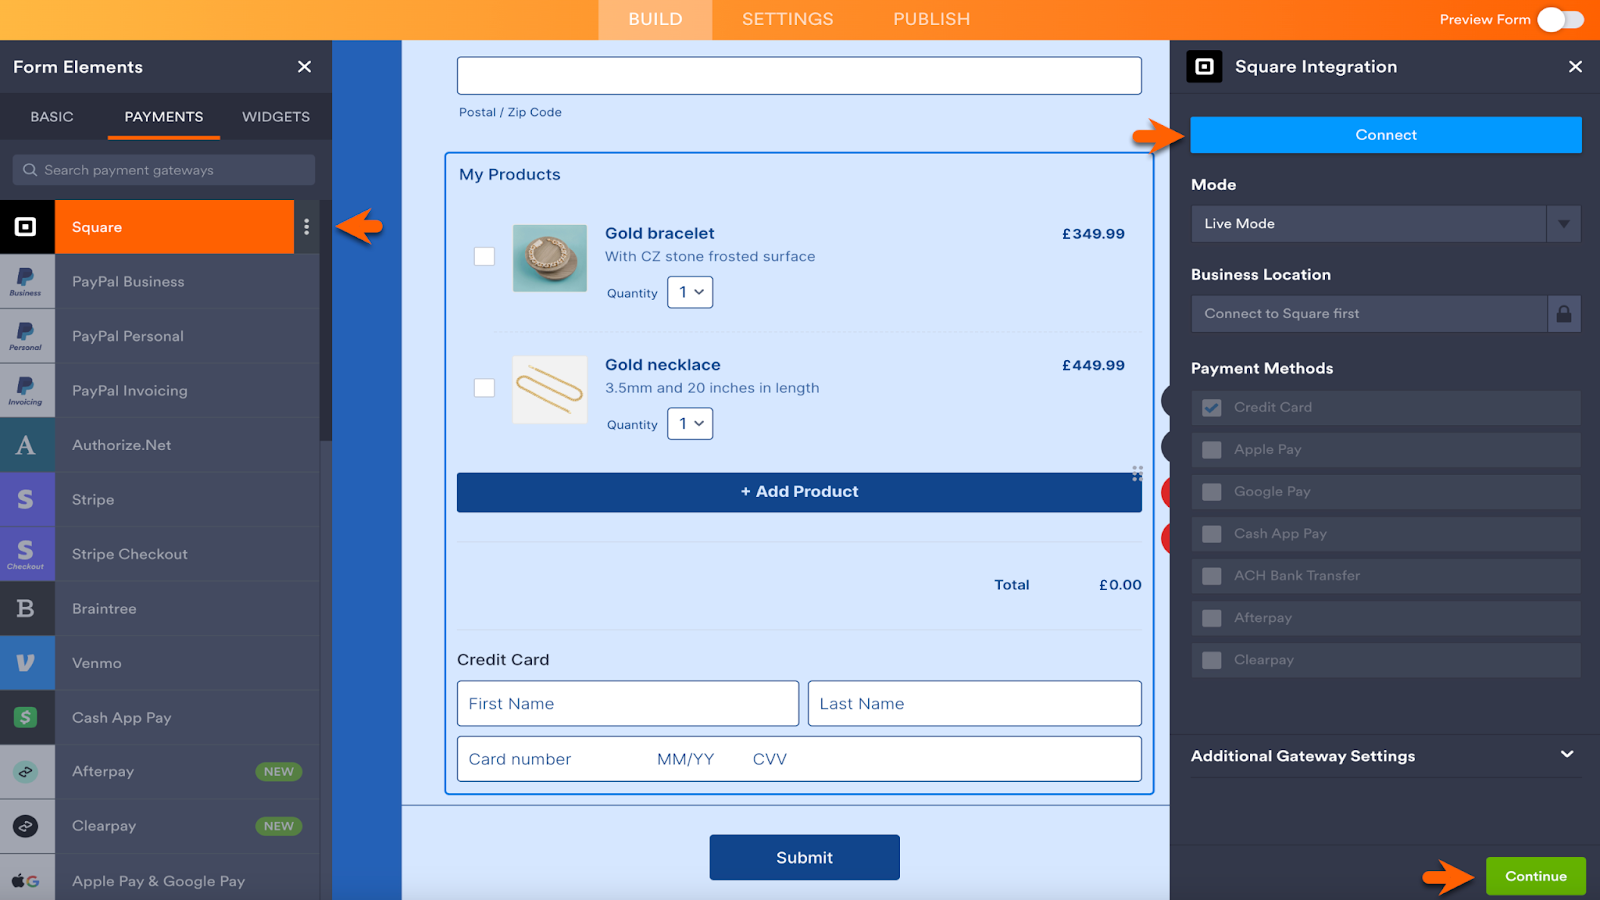Click the + Add Product button

point(799,492)
